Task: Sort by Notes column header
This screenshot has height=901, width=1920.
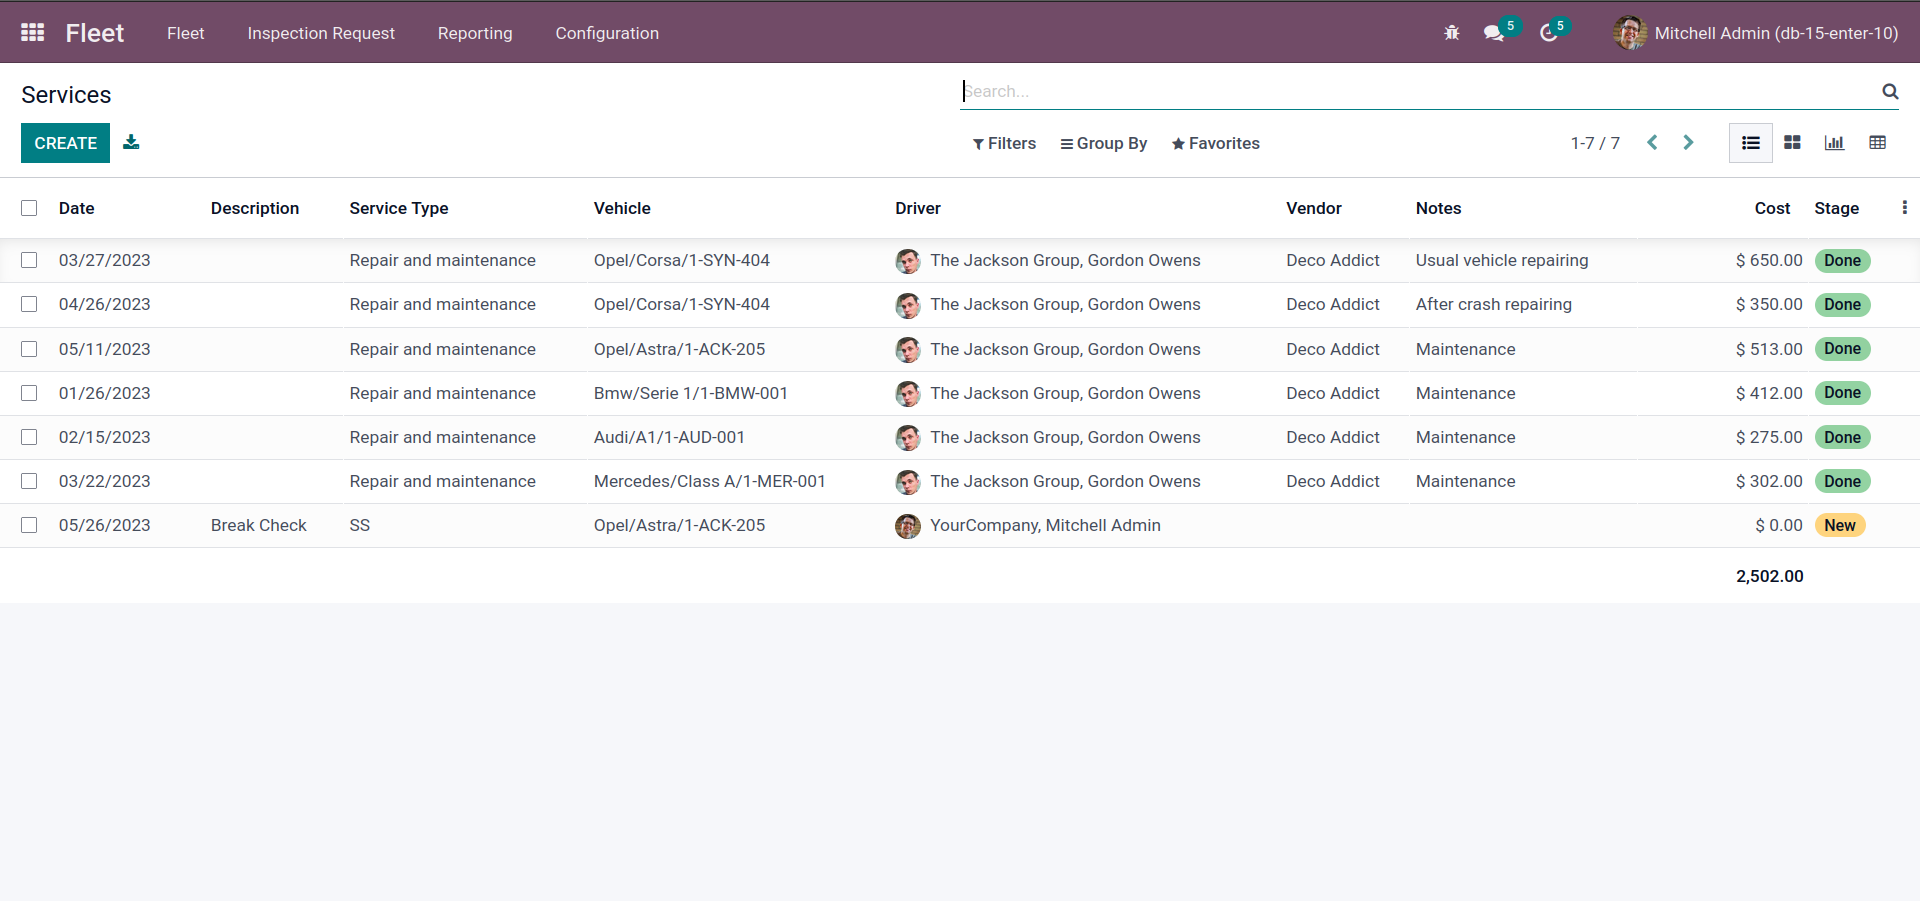Action: (x=1438, y=208)
